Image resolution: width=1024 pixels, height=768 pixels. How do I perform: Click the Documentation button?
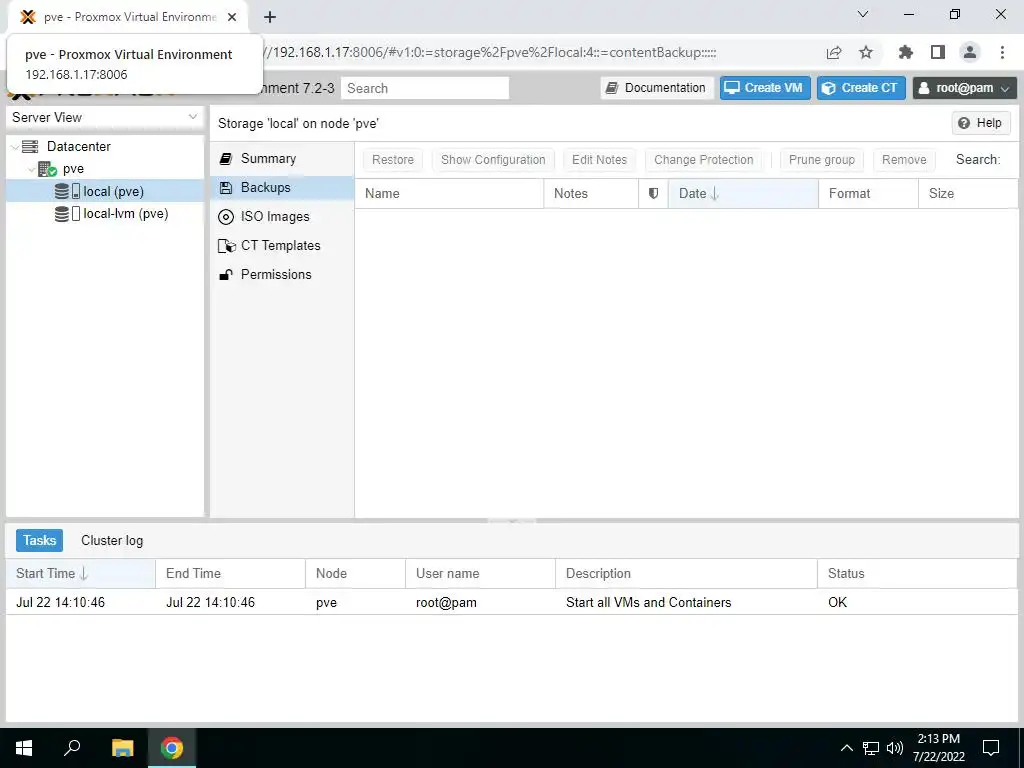pos(657,88)
